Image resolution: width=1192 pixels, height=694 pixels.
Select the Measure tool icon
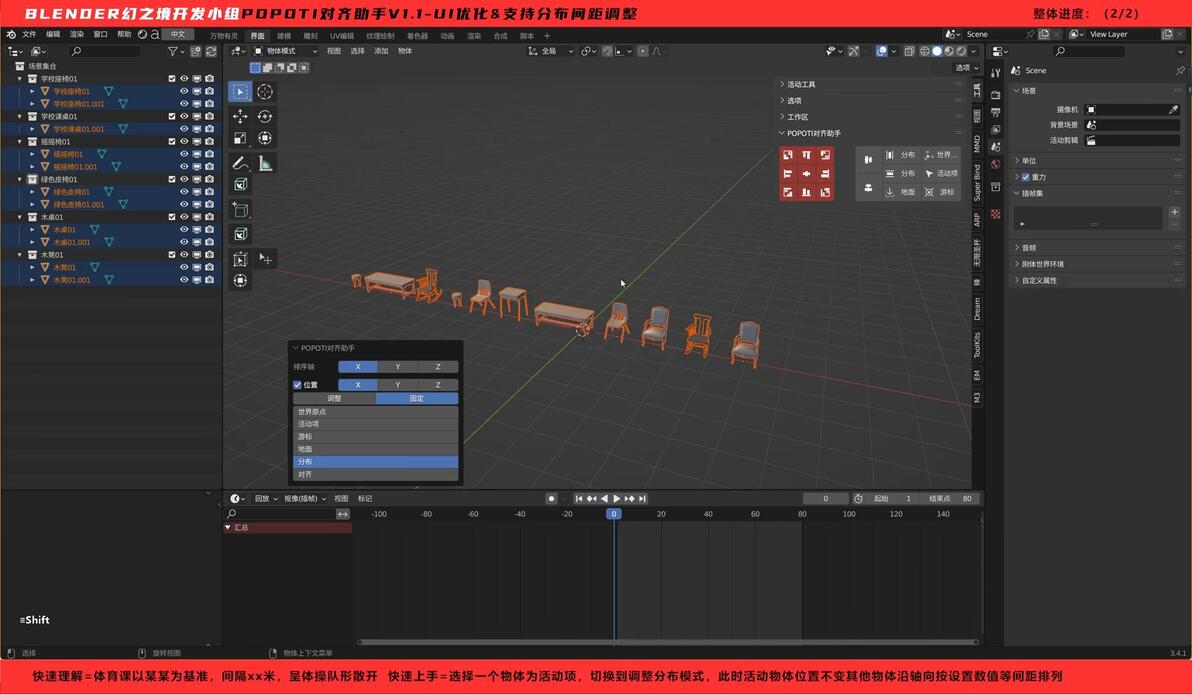point(265,163)
